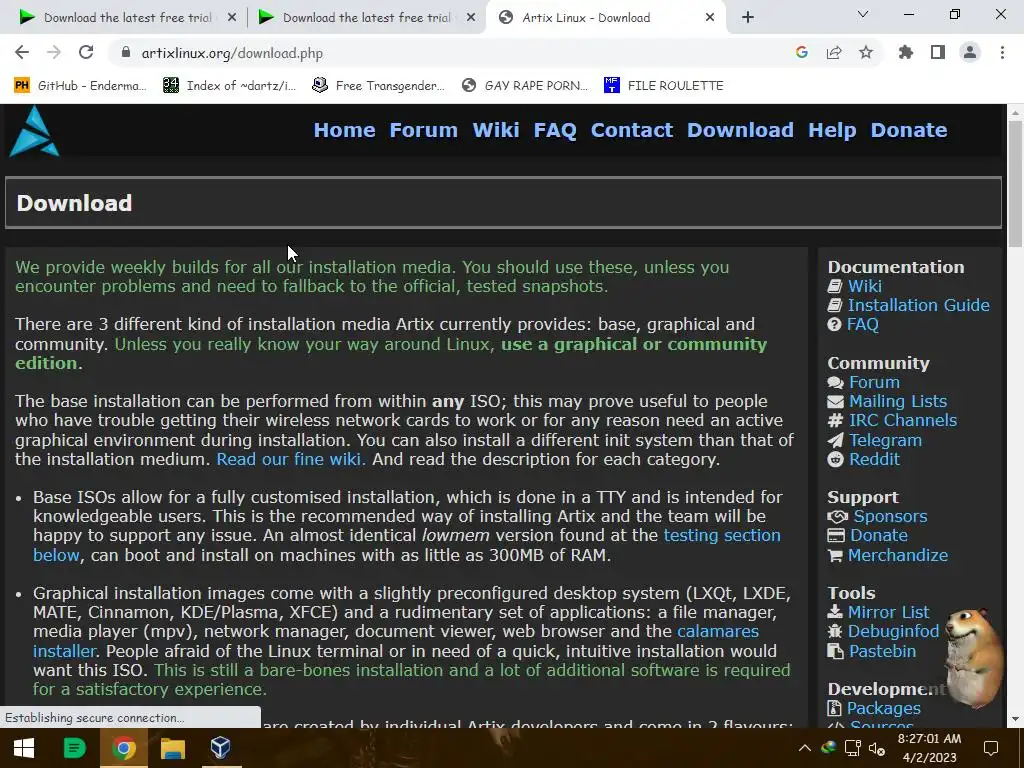Open new tab with plus button

[x=748, y=18]
